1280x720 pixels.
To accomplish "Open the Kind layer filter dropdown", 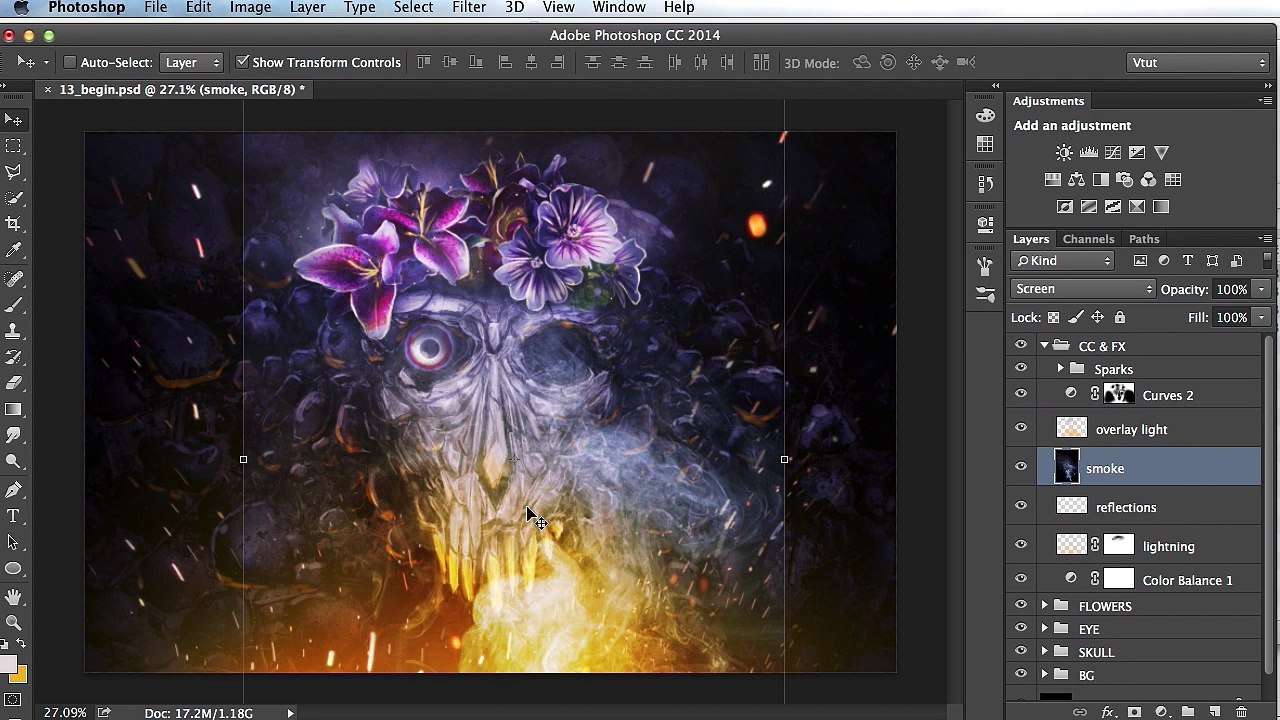I will point(1063,261).
